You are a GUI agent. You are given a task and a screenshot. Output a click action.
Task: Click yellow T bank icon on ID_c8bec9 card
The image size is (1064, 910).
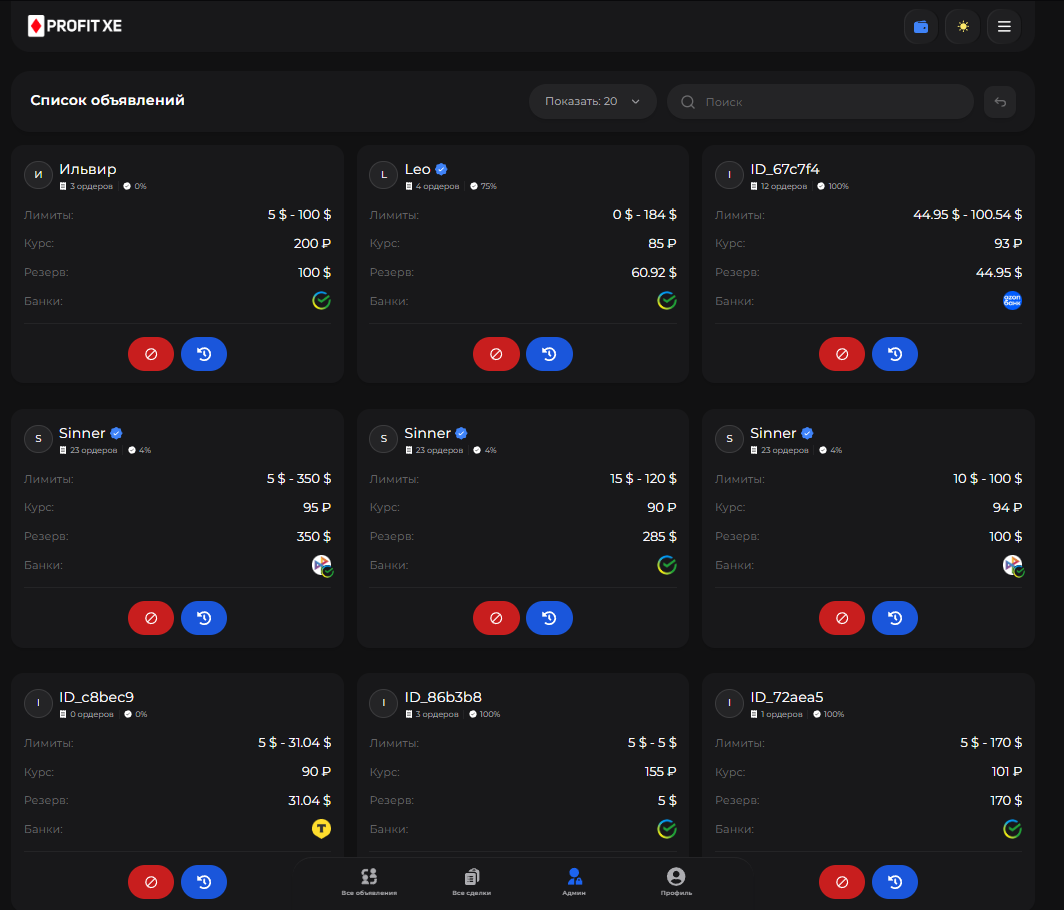click(321, 828)
